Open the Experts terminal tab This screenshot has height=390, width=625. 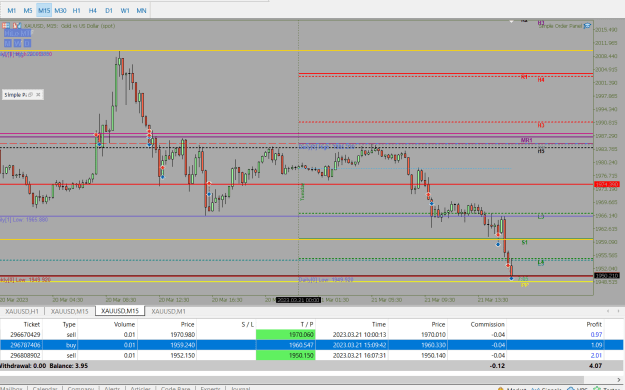(210, 388)
